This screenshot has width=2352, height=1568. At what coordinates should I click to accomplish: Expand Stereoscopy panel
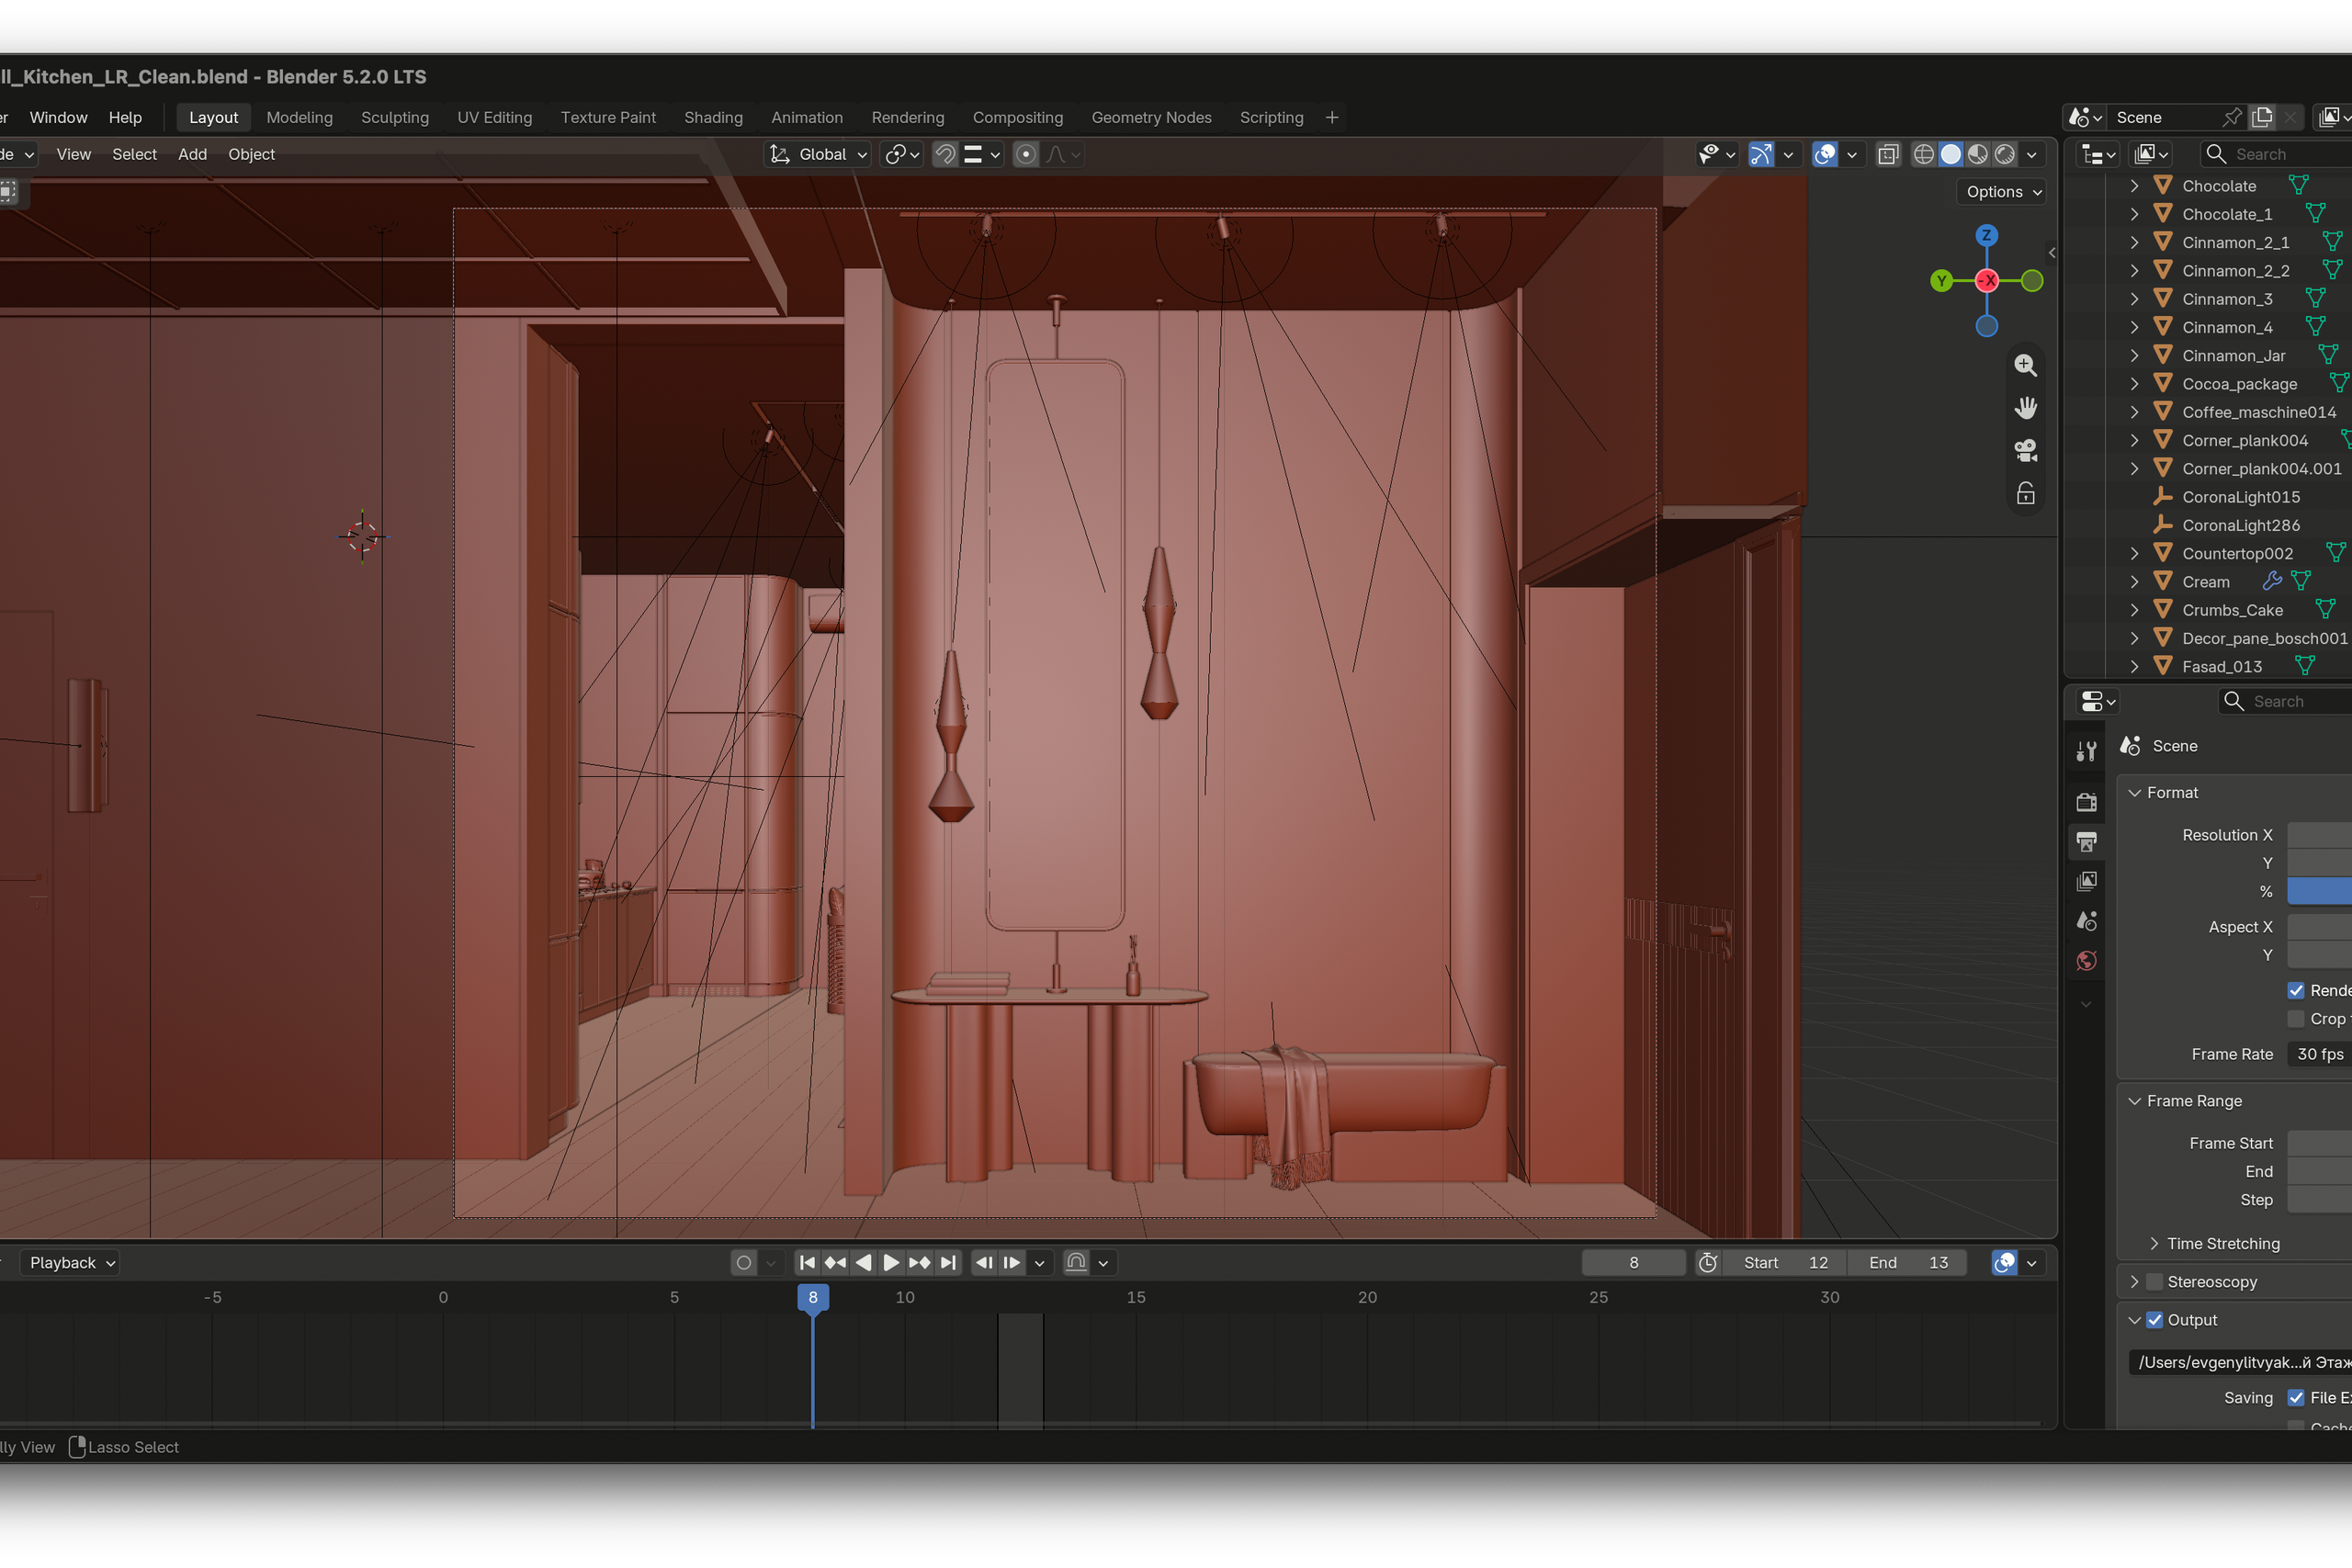coord(2134,1282)
